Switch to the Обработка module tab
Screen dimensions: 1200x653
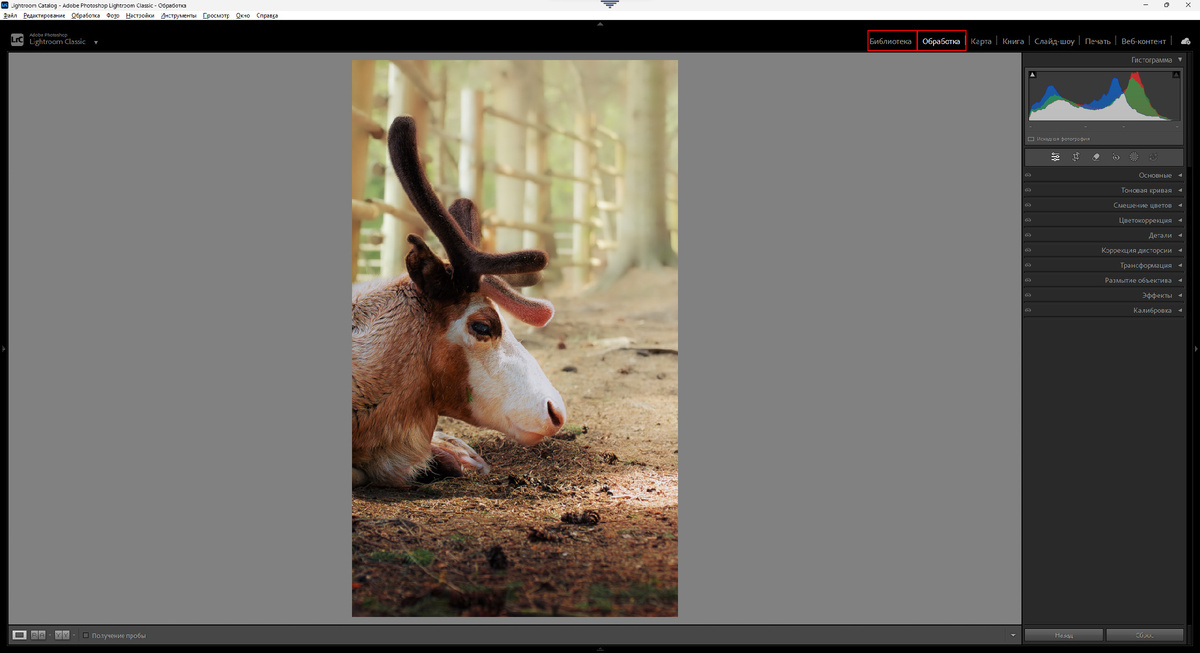click(x=941, y=41)
